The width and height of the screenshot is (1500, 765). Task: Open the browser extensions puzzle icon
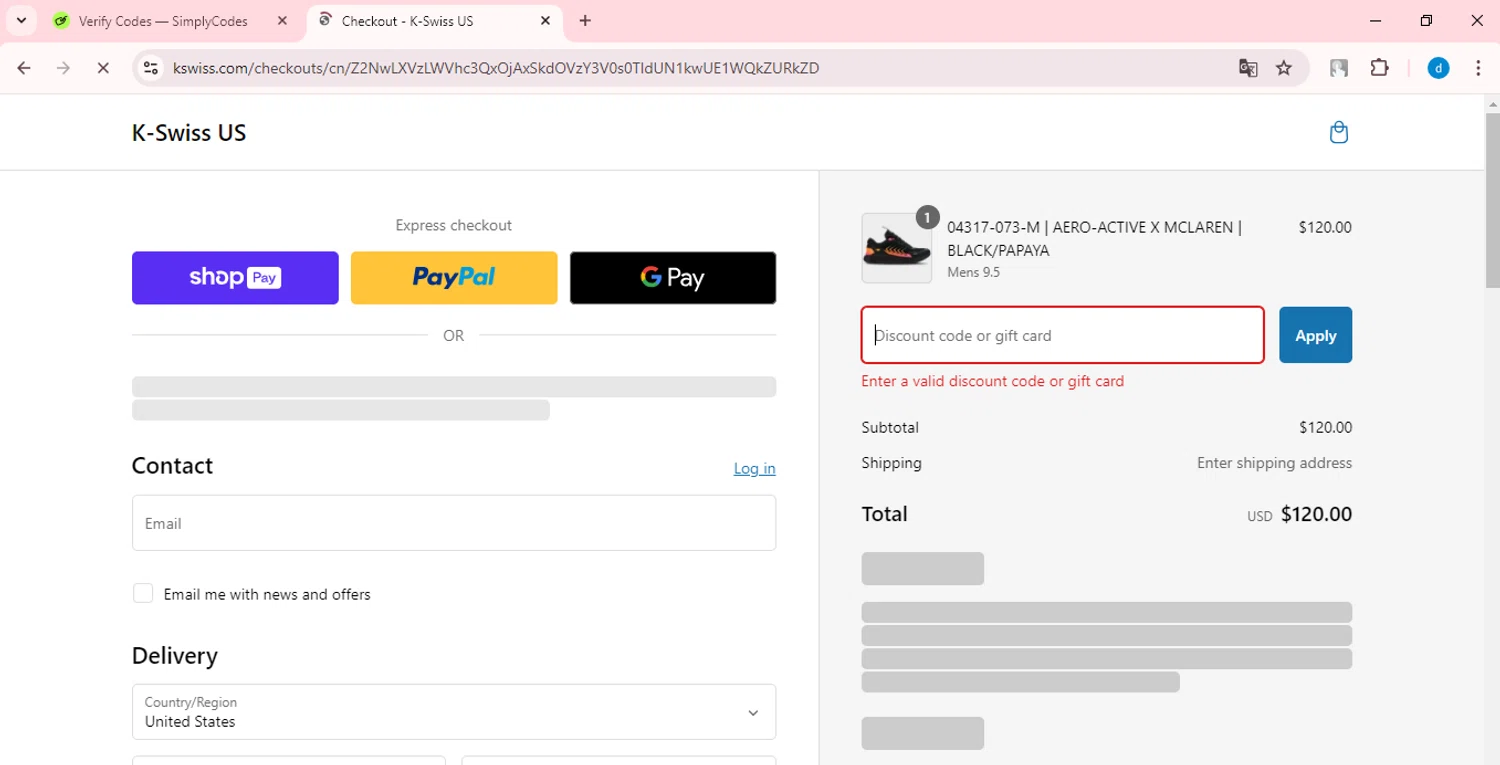point(1379,68)
